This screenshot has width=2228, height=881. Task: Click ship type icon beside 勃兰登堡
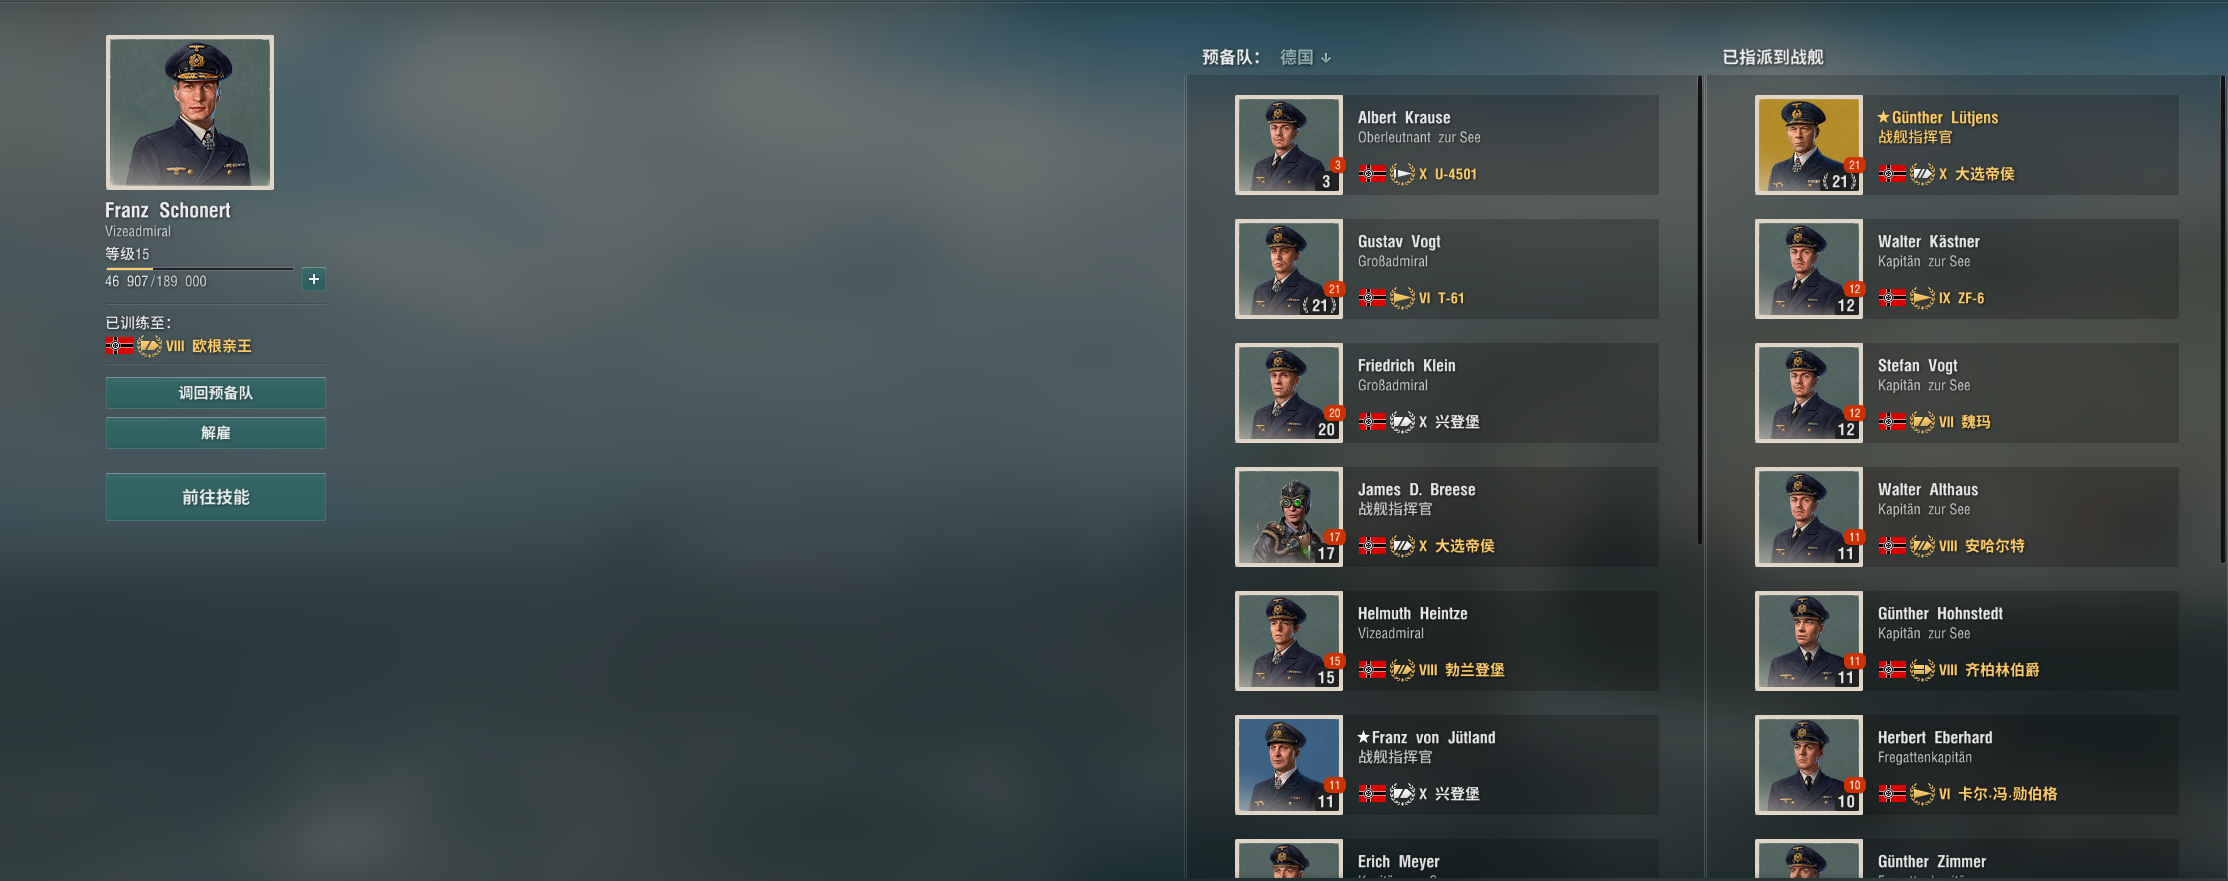coord(1402,670)
